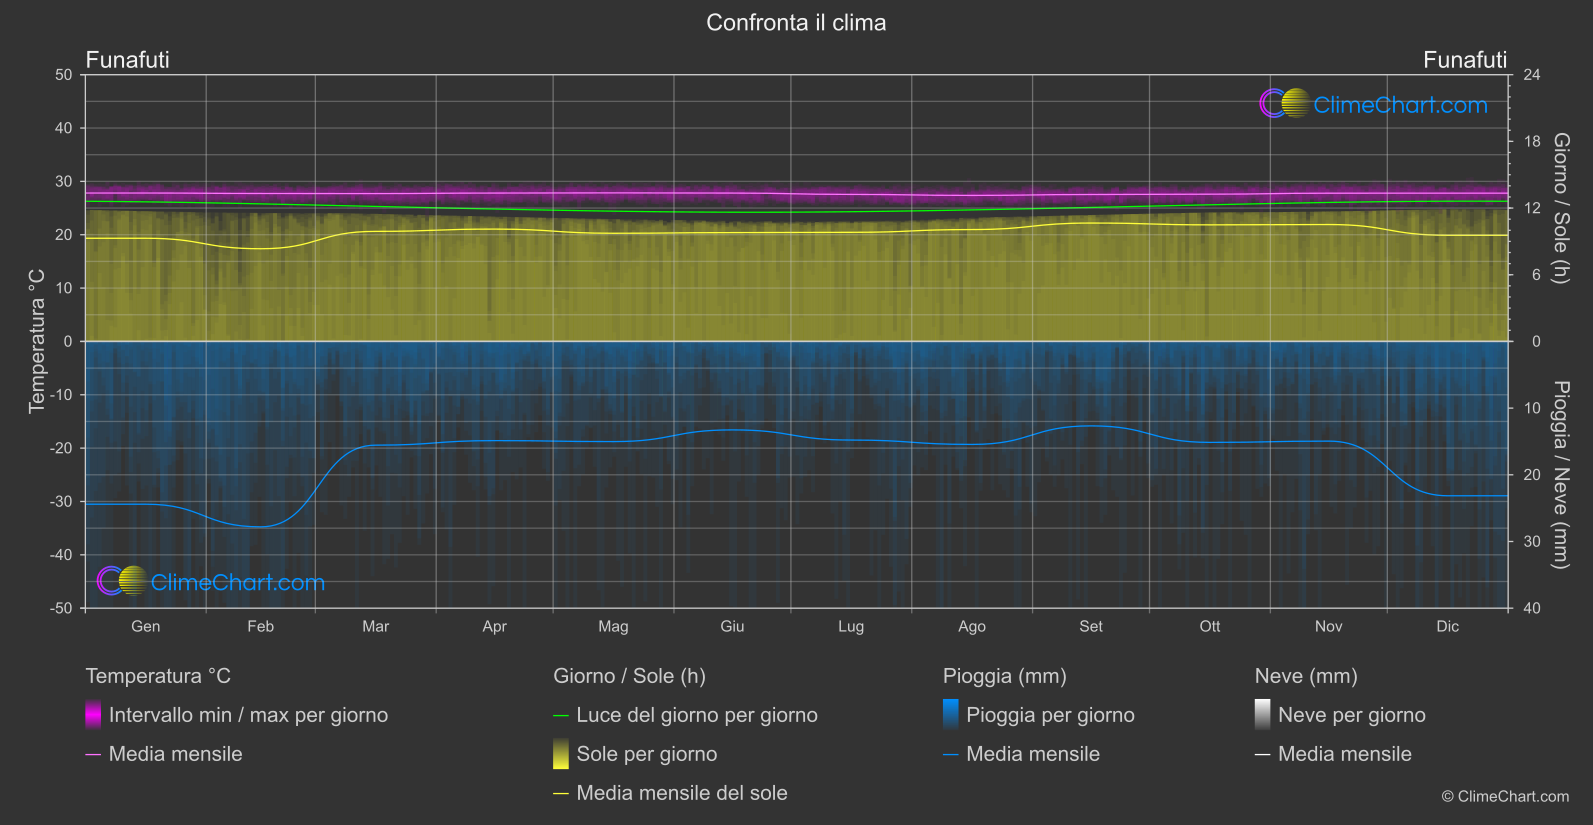Click the 'Nov' month label
The height and width of the screenshot is (825, 1593).
pos(1328,626)
